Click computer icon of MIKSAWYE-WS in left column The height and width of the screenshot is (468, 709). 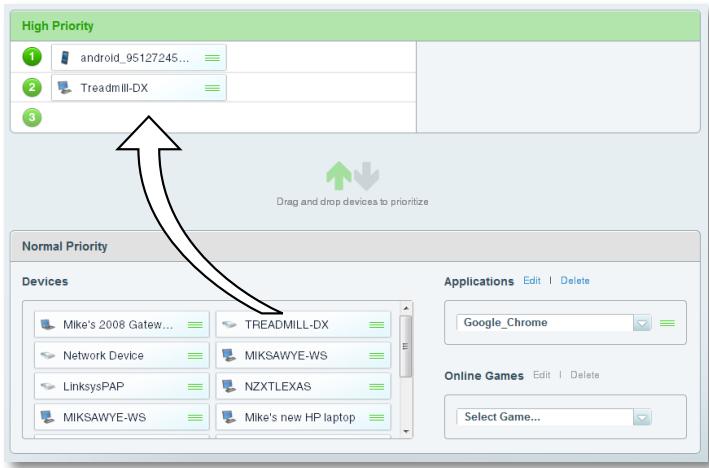(x=47, y=417)
